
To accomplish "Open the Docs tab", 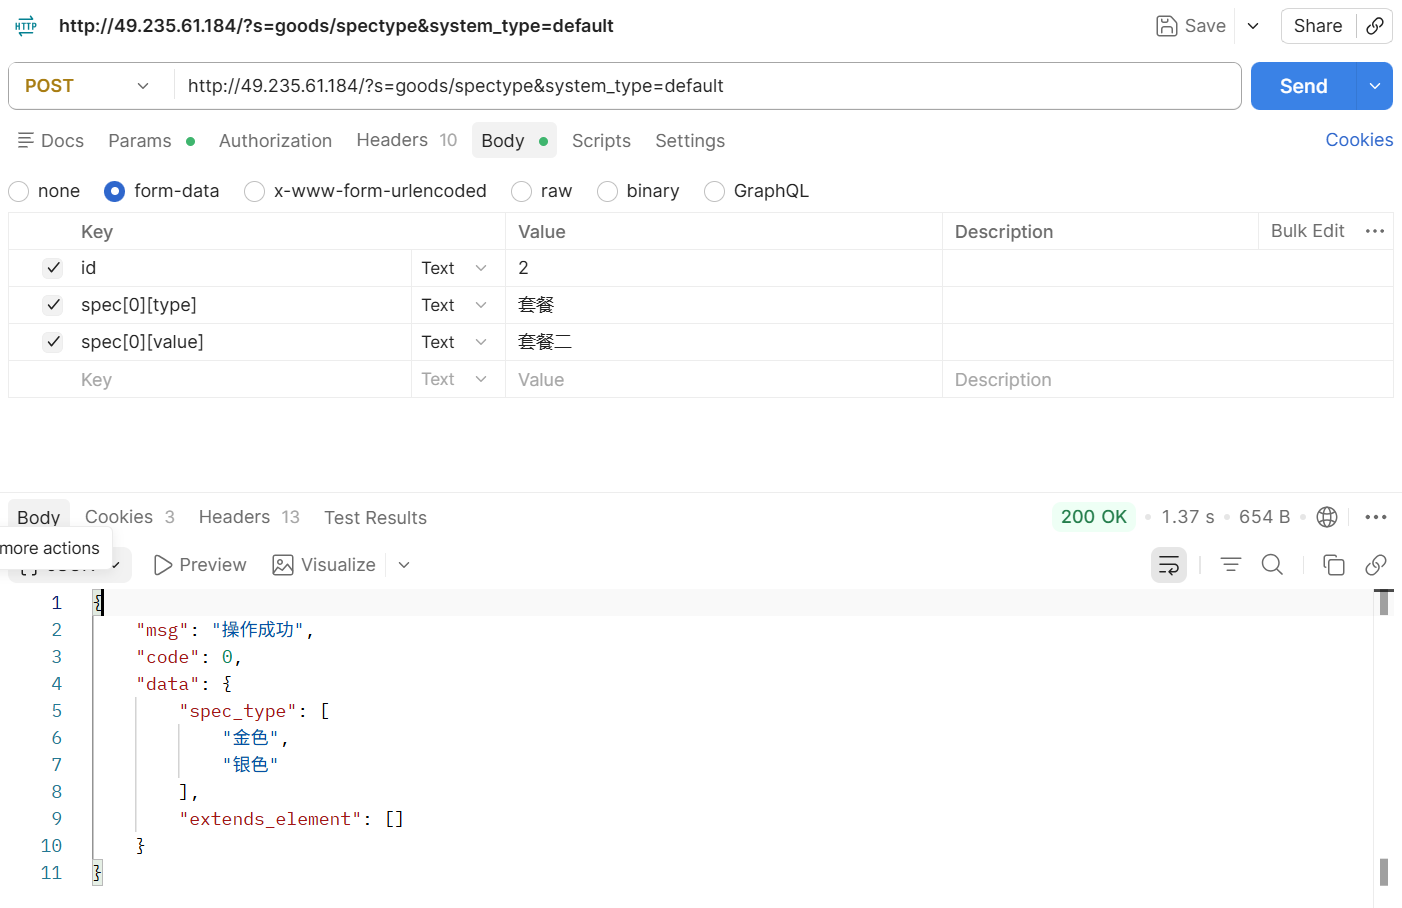I will coord(51,141).
